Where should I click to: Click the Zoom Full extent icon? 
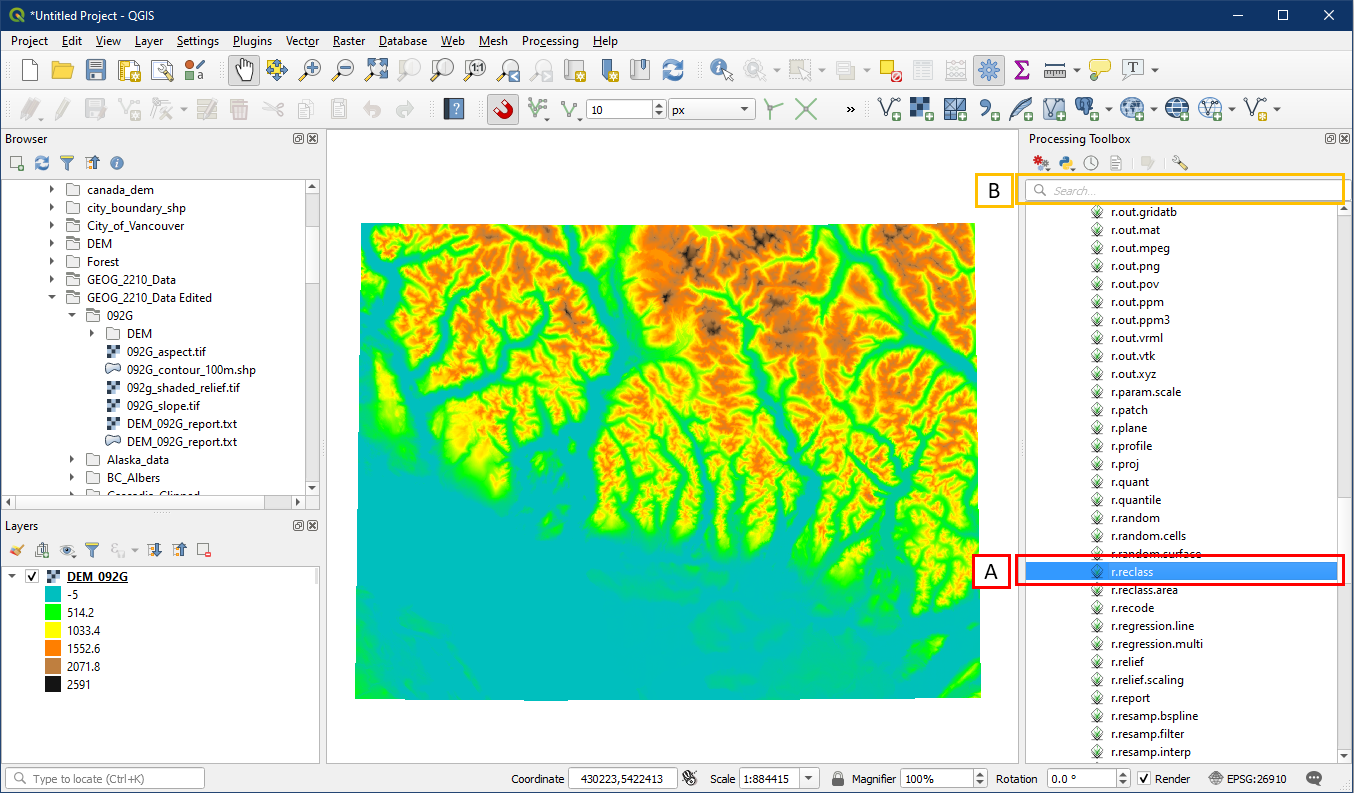click(x=376, y=70)
